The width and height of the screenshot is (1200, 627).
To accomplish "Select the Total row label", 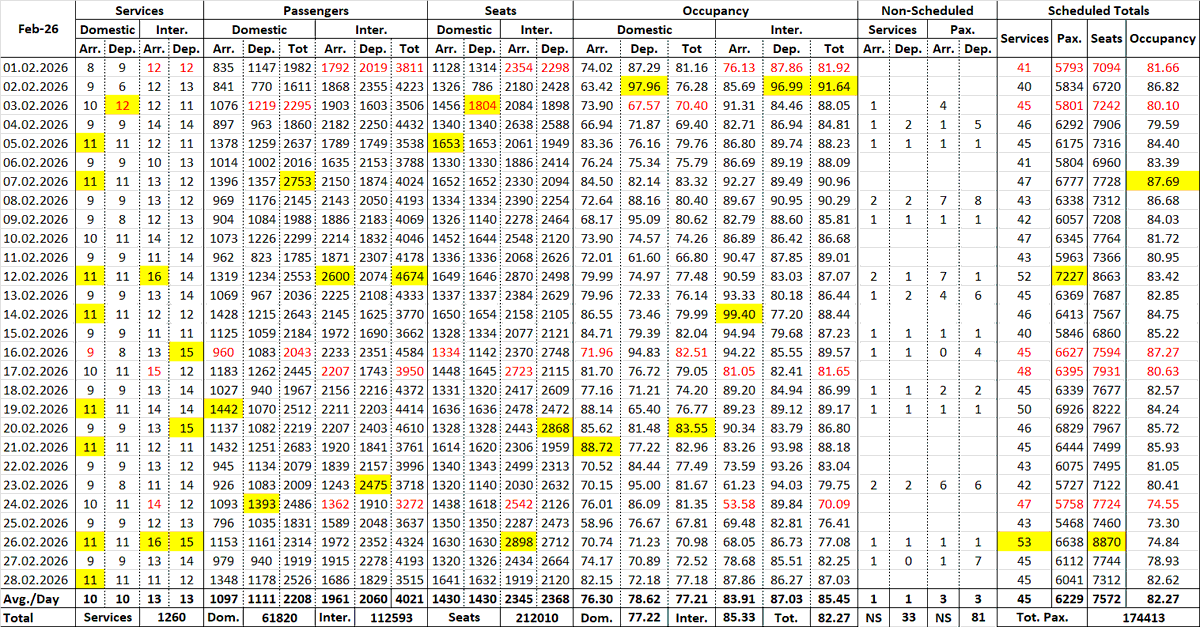I will tap(38, 617).
